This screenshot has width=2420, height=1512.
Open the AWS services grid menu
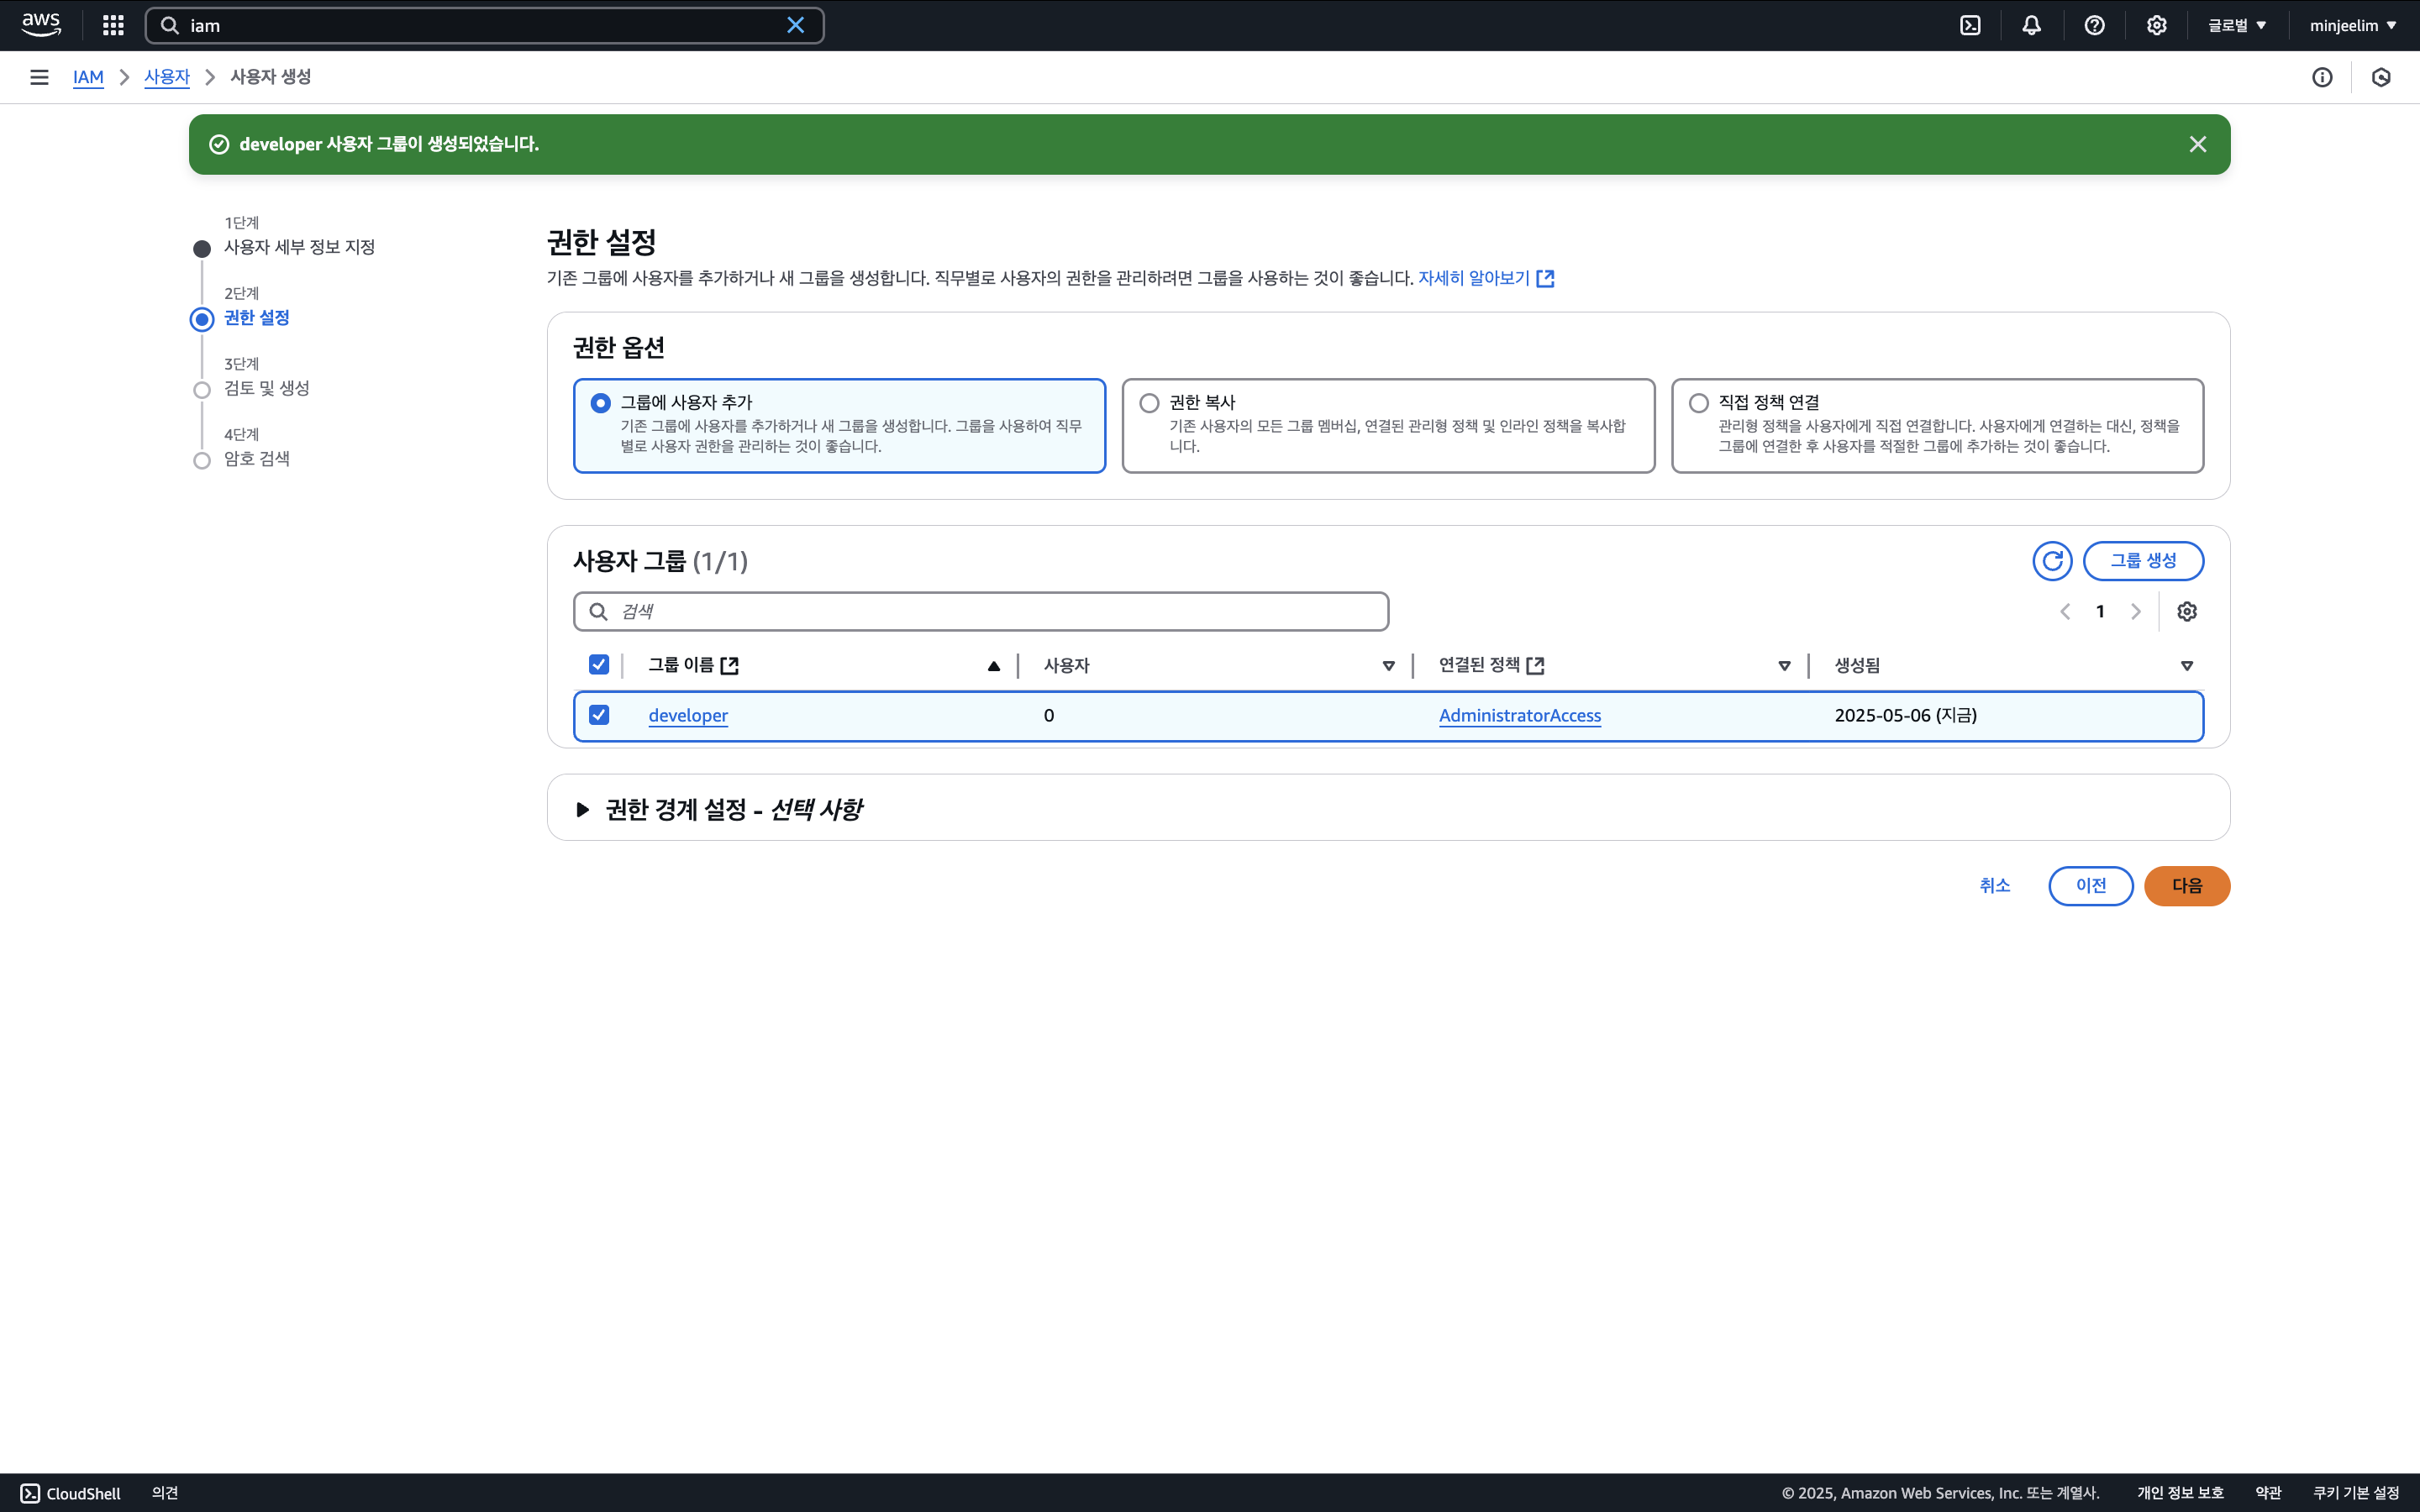pos(113,25)
